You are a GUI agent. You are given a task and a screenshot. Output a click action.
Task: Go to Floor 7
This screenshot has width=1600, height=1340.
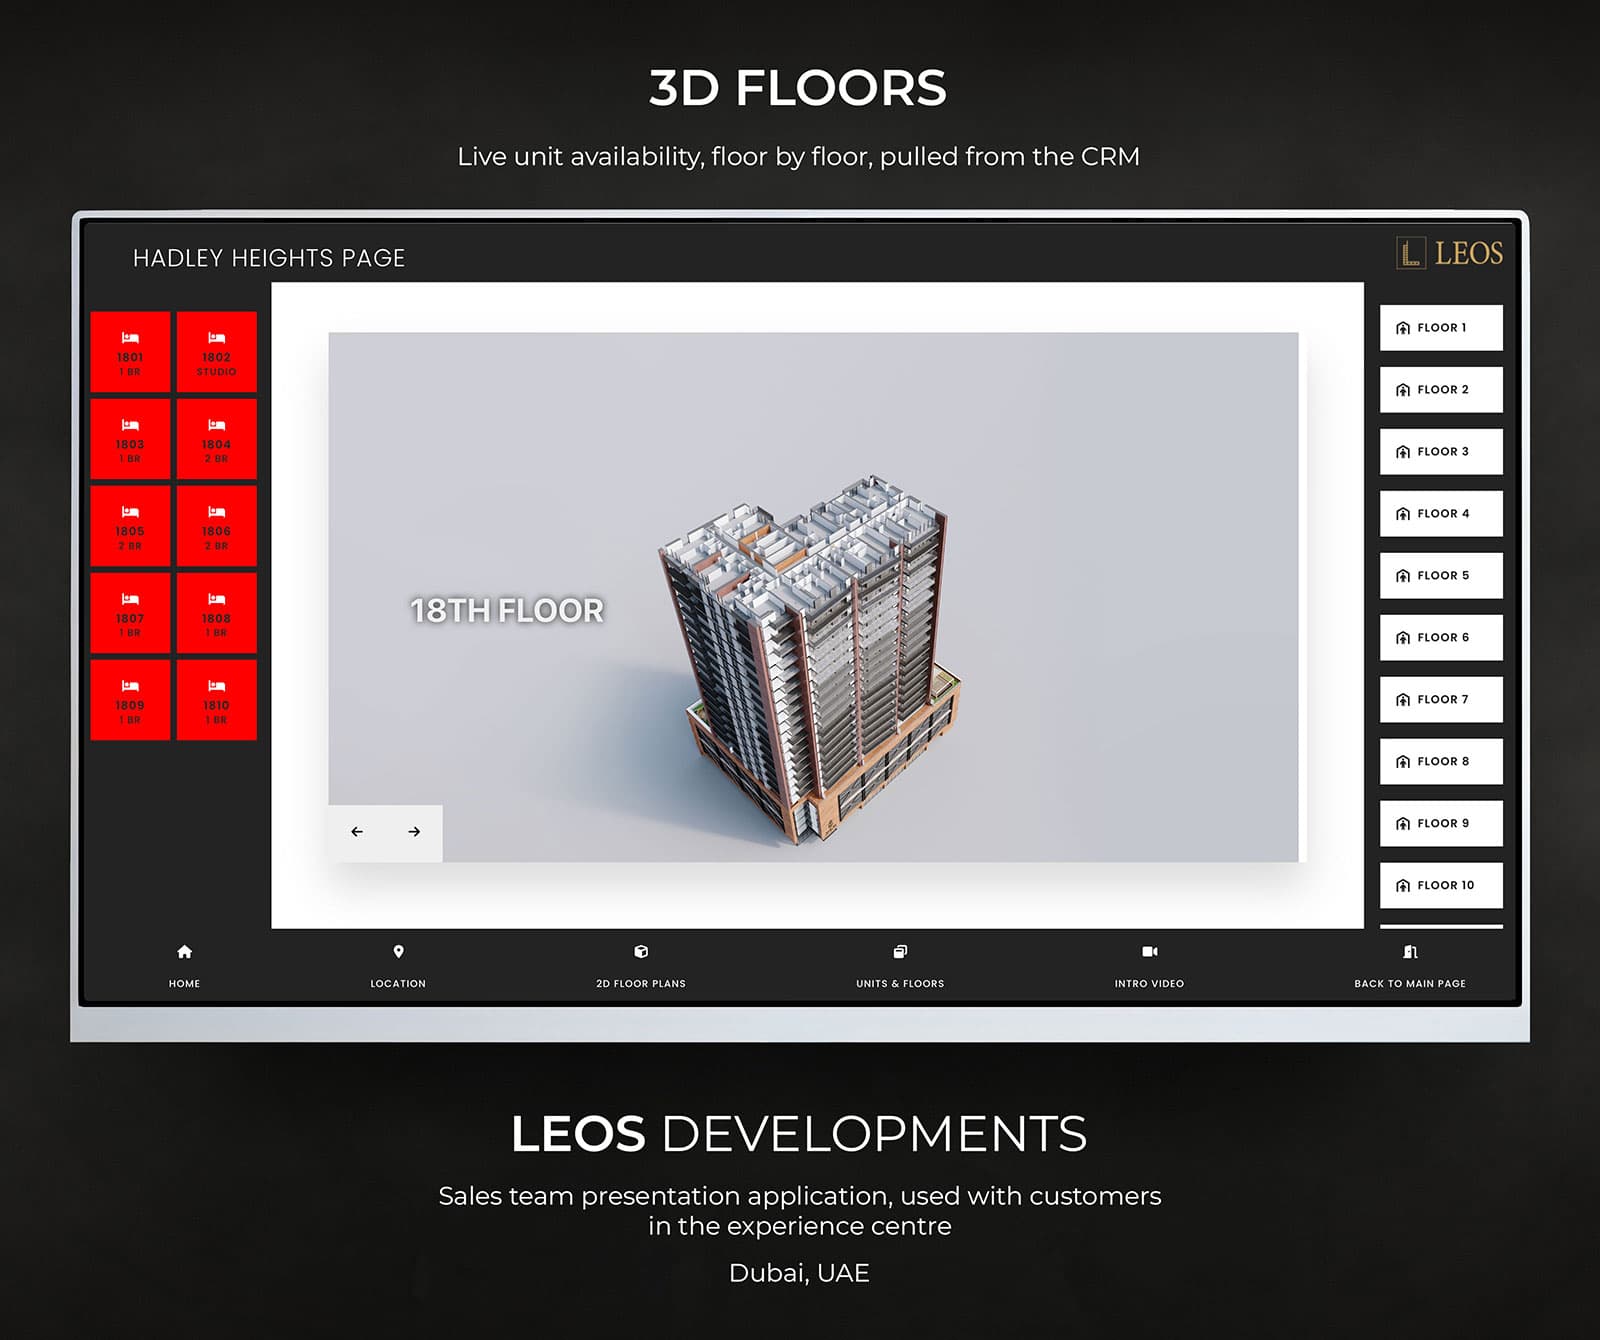pyautogui.click(x=1441, y=699)
